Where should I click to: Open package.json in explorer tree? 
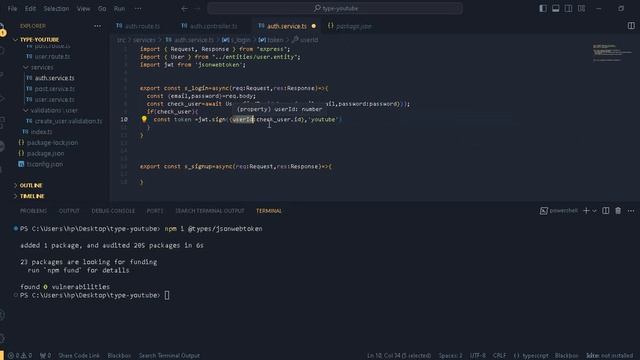[45, 153]
